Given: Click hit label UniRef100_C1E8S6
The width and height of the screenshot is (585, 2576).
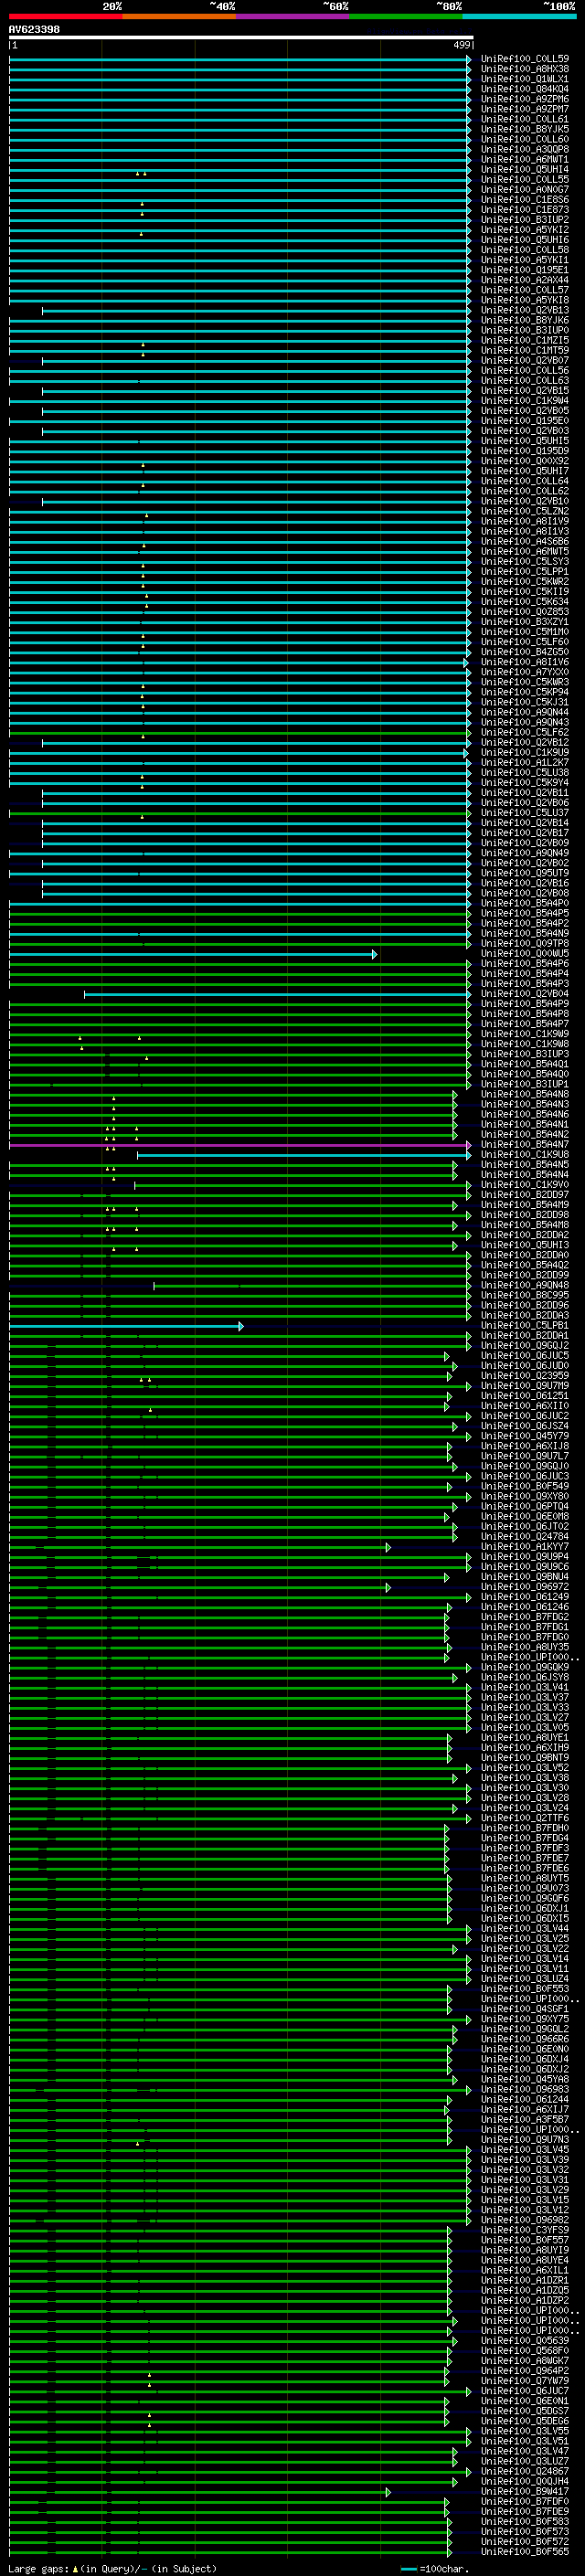Looking at the screenshot, I should pyautogui.click(x=525, y=200).
